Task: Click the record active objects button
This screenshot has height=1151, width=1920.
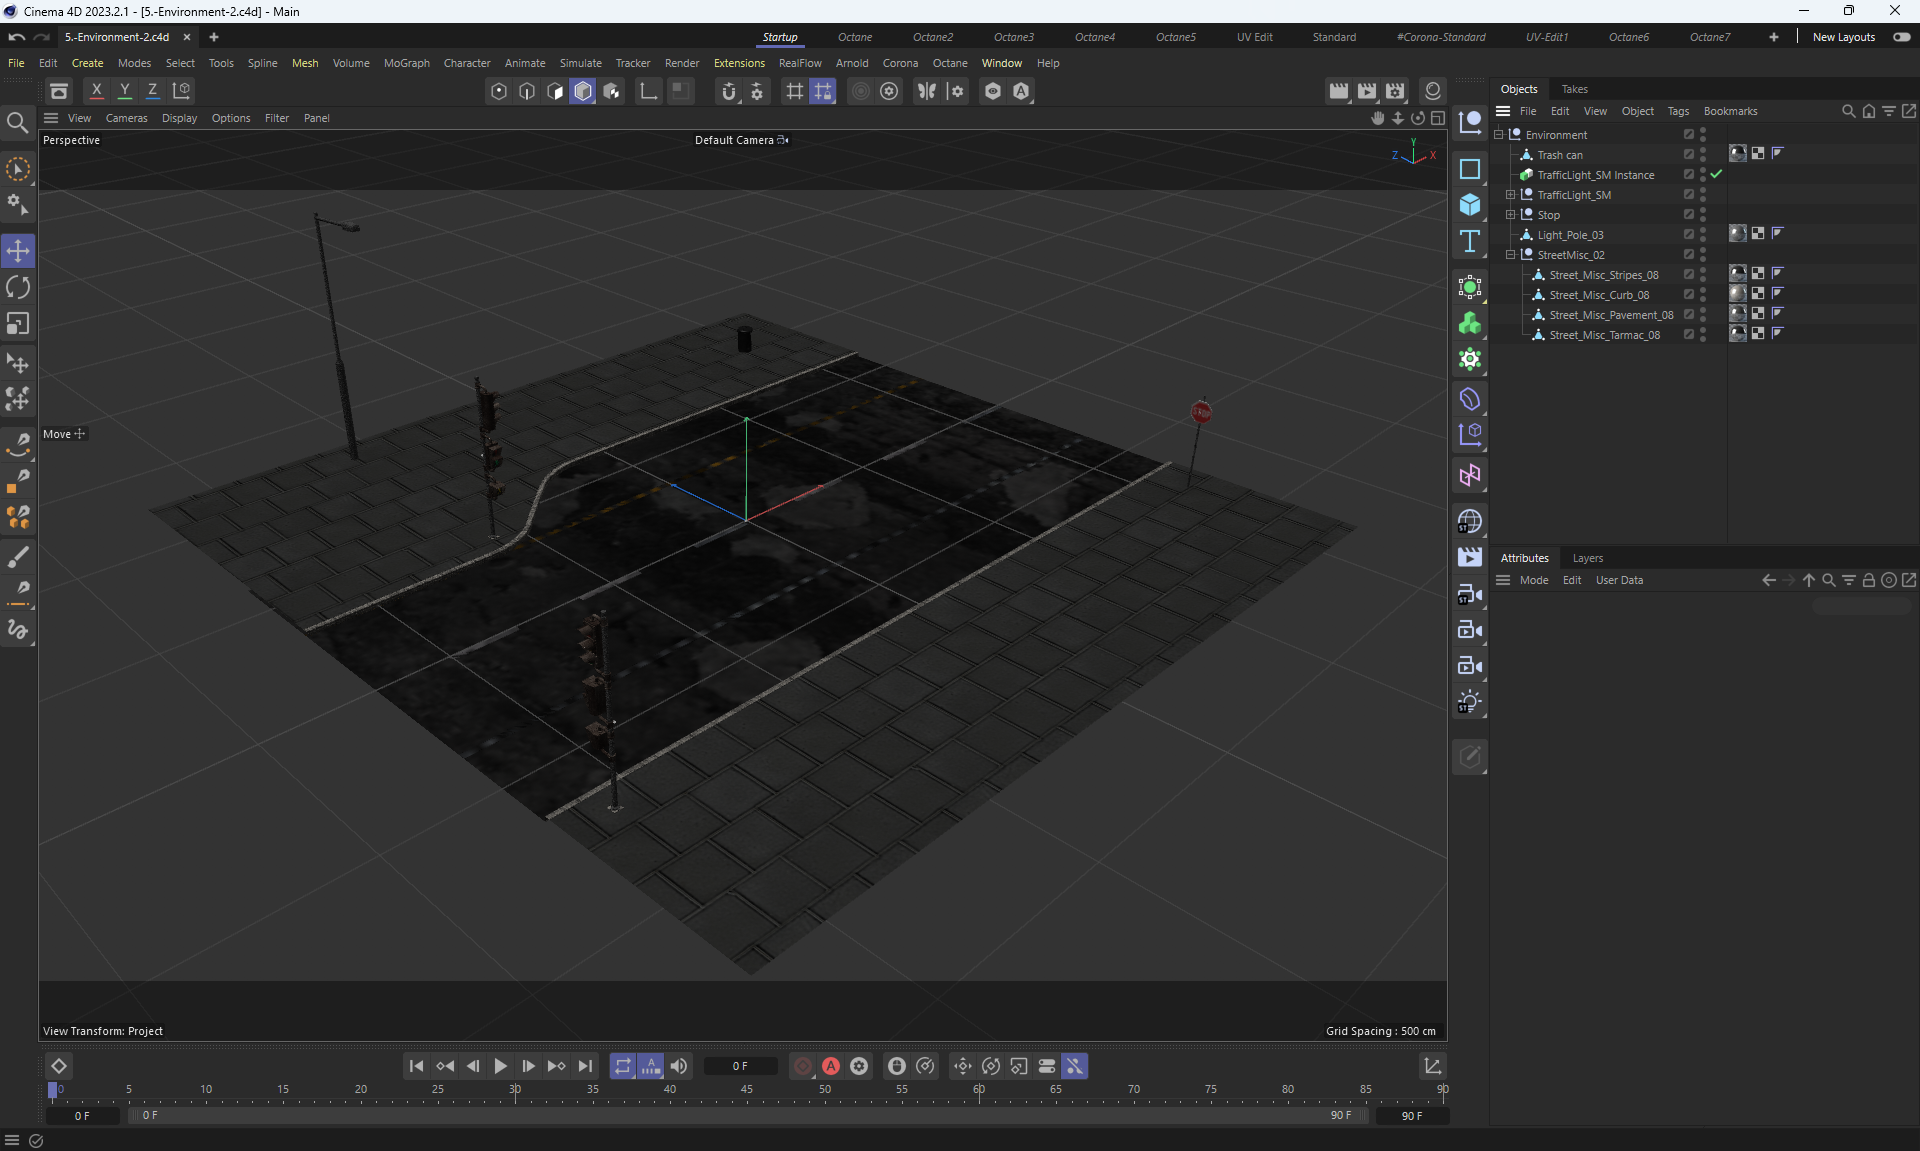Action: [803, 1066]
